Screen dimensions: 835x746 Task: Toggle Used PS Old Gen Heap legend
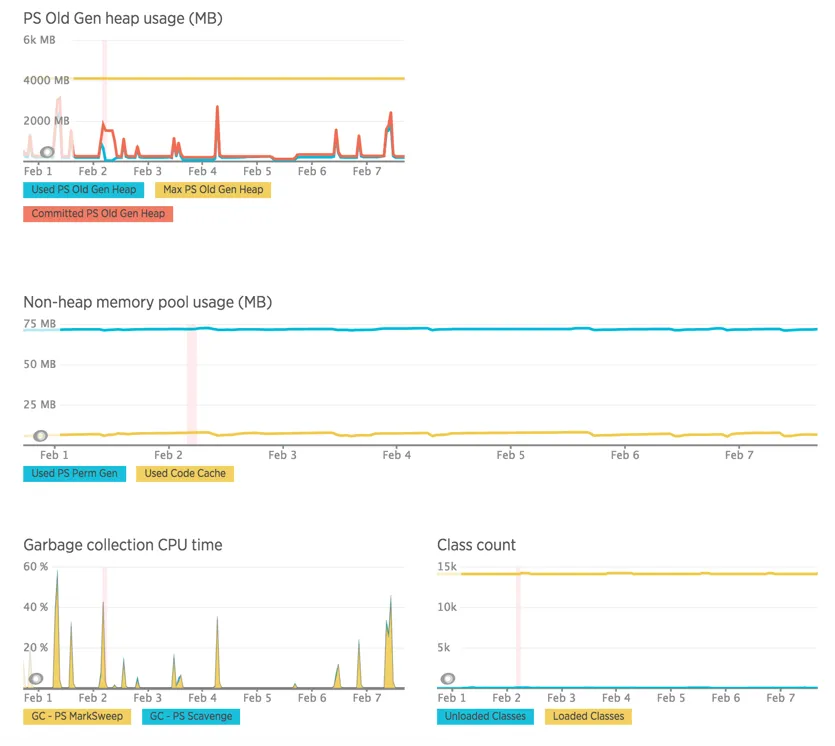coord(84,190)
